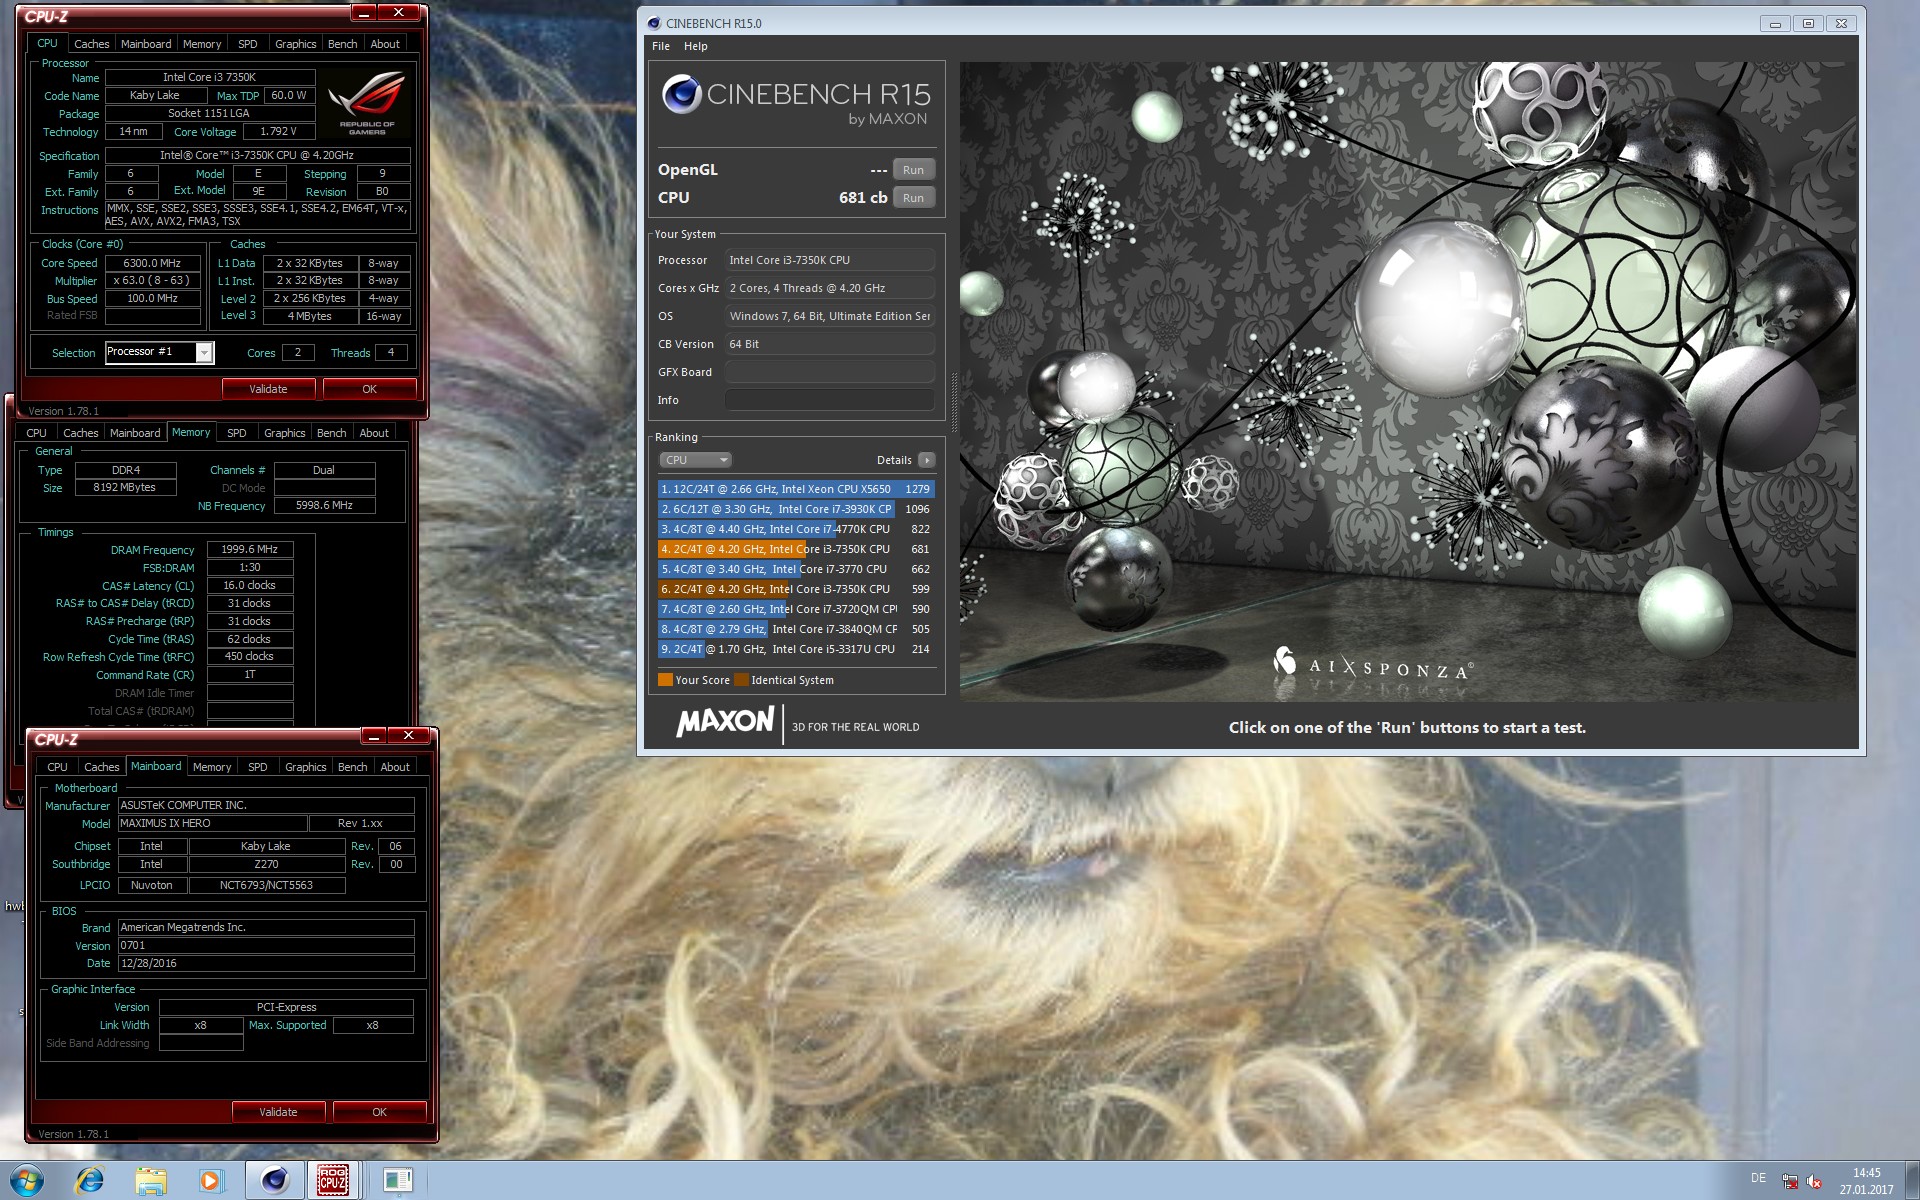
Task: Select ranking row i7-3840QM 505
Action: point(796,629)
